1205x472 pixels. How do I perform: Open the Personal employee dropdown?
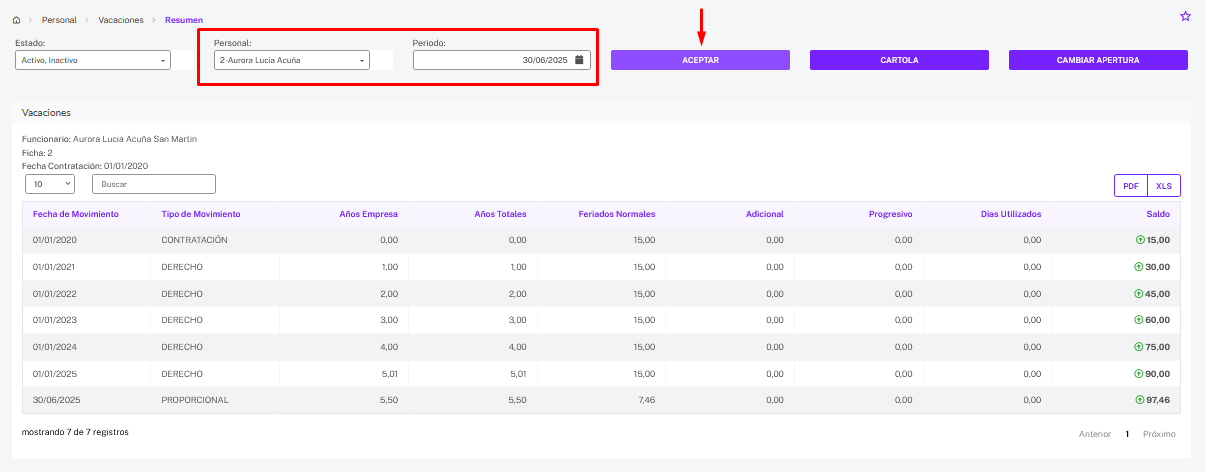click(x=292, y=60)
